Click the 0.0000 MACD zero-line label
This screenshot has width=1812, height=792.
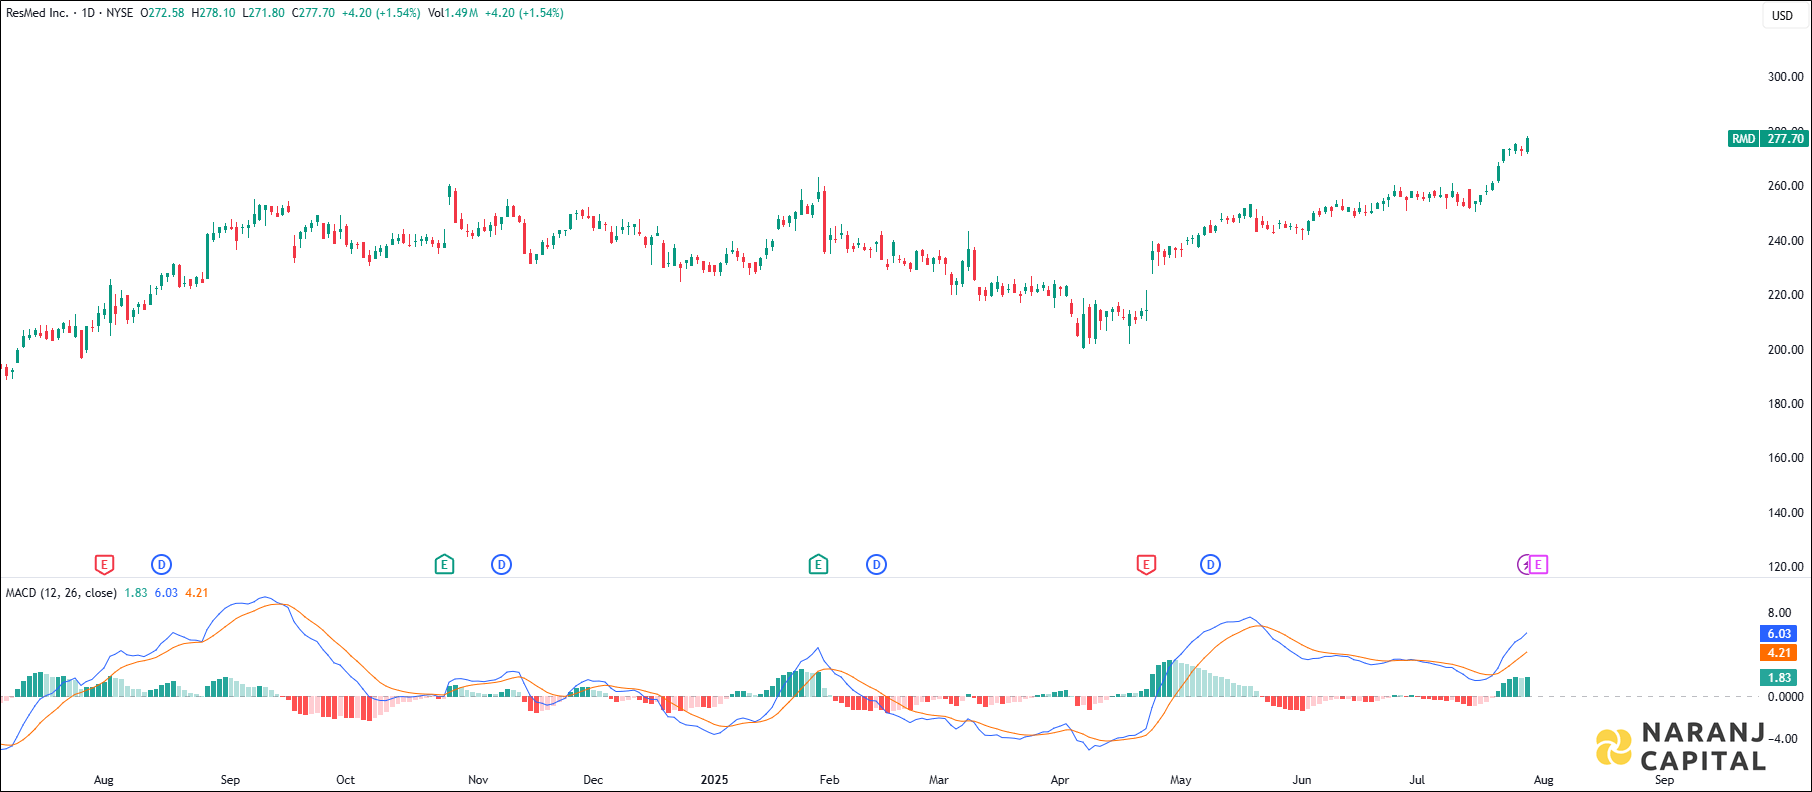click(1785, 697)
